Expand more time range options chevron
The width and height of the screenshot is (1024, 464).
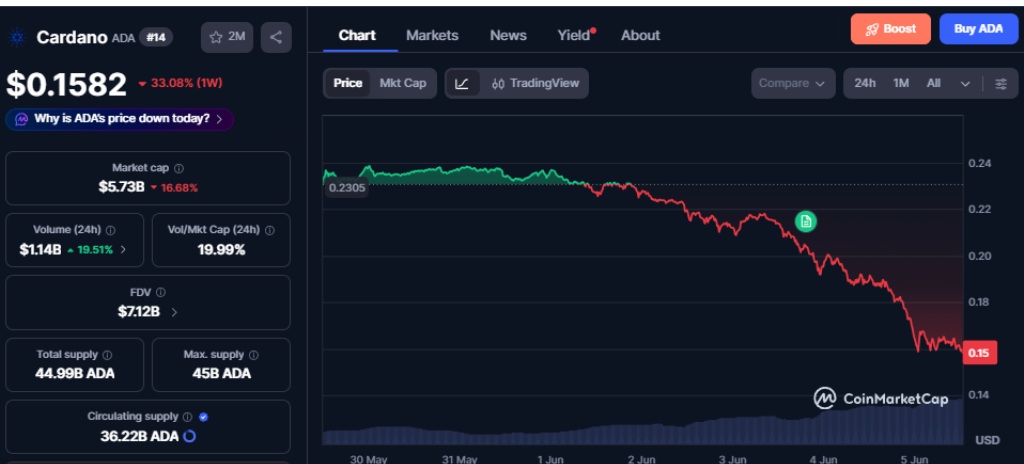(965, 84)
